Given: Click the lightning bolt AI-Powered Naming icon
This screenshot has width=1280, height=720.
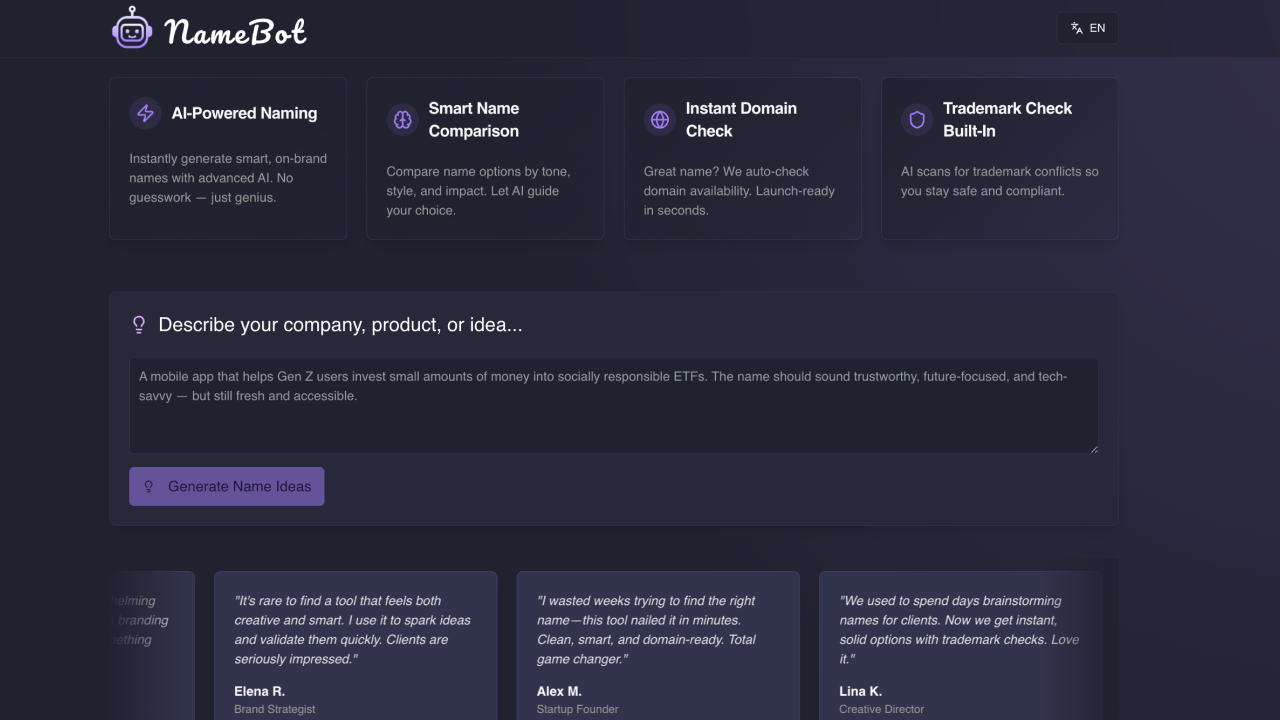Looking at the screenshot, I should 146,113.
